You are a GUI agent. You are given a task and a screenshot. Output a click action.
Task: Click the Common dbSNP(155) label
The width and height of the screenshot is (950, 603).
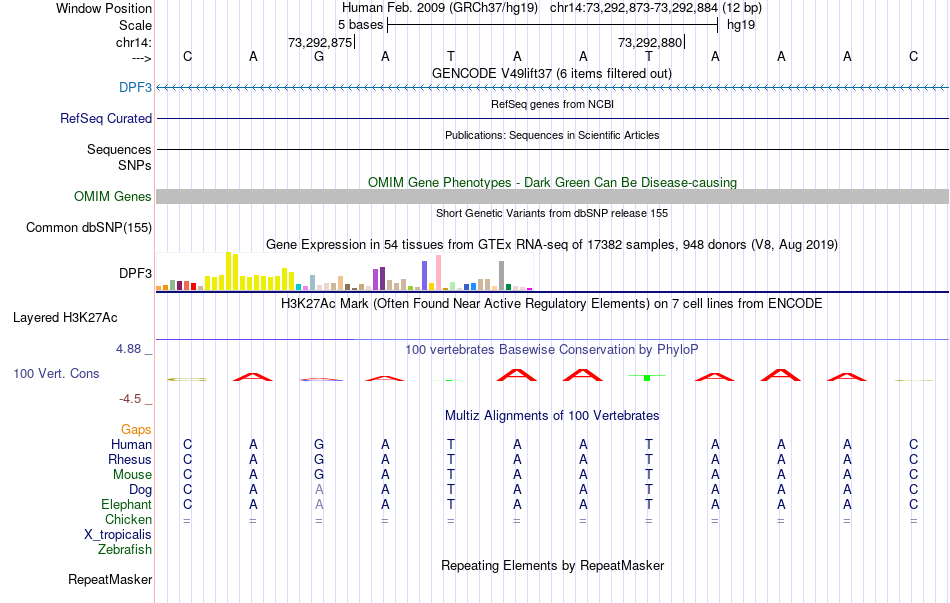pyautogui.click(x=89, y=227)
